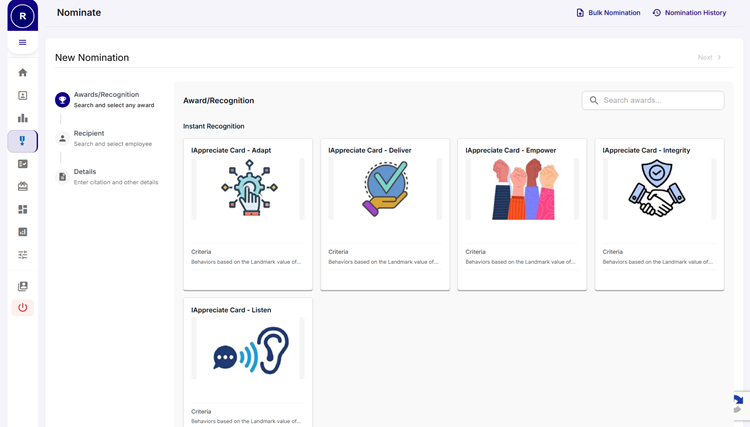
Task: Select IAppreciate Card - Listen title
Action: (231, 310)
